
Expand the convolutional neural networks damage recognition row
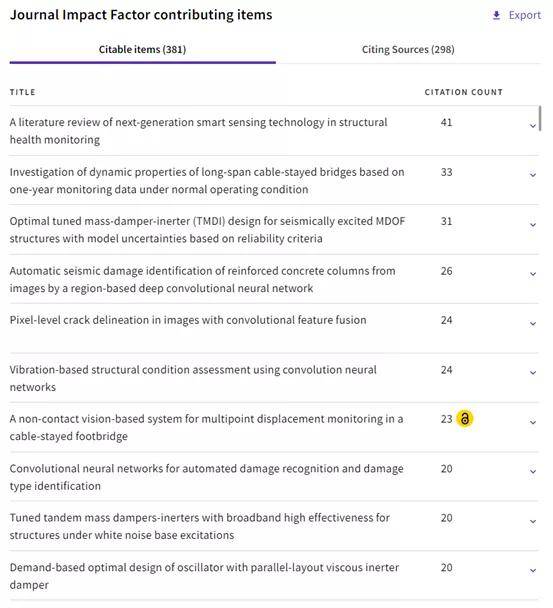pos(533,472)
